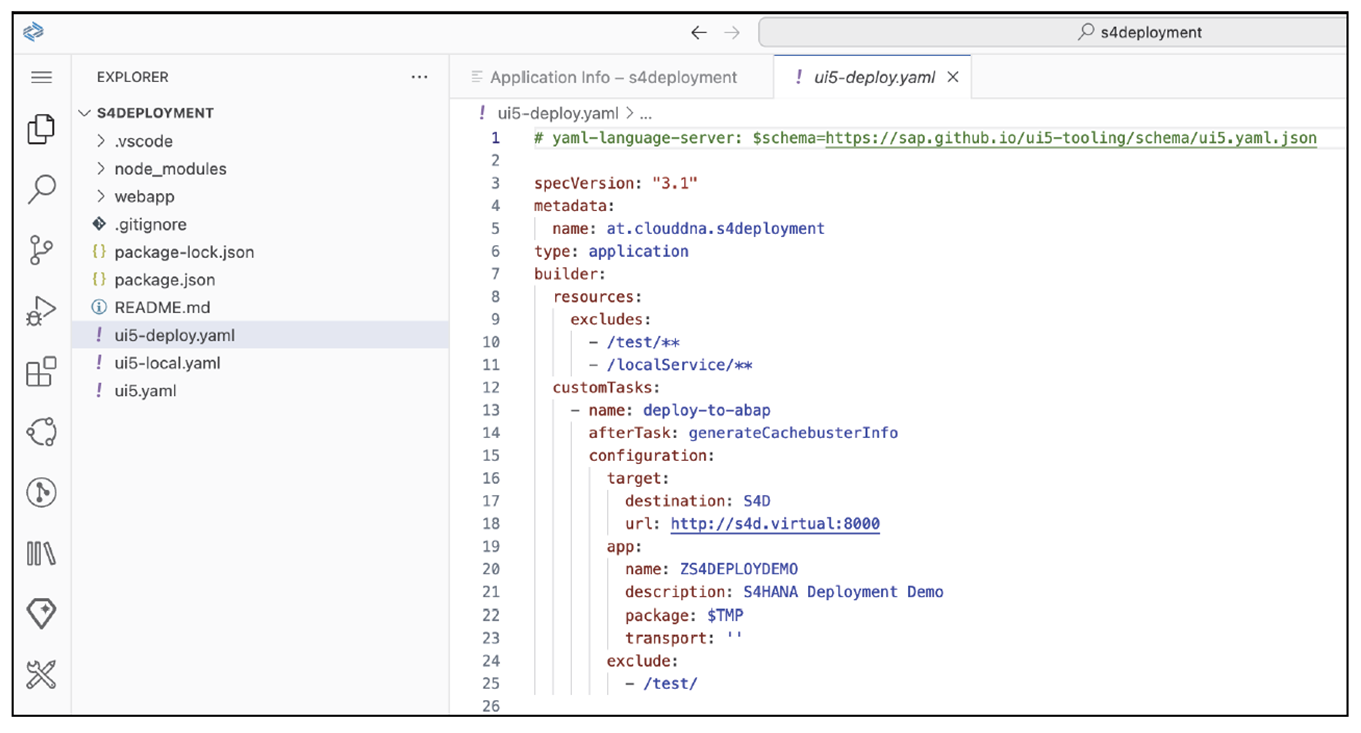
Task: Click the SAP Business Application Studio logo
Action: [33, 32]
